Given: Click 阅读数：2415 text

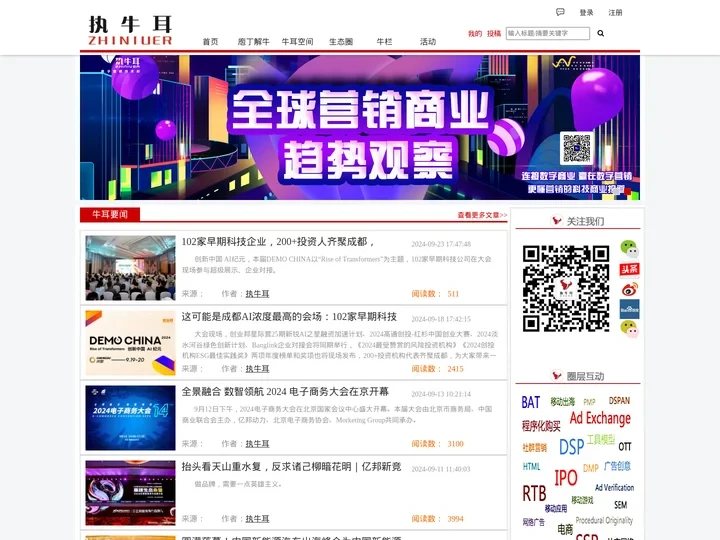Looking at the screenshot, I should (x=438, y=369).
